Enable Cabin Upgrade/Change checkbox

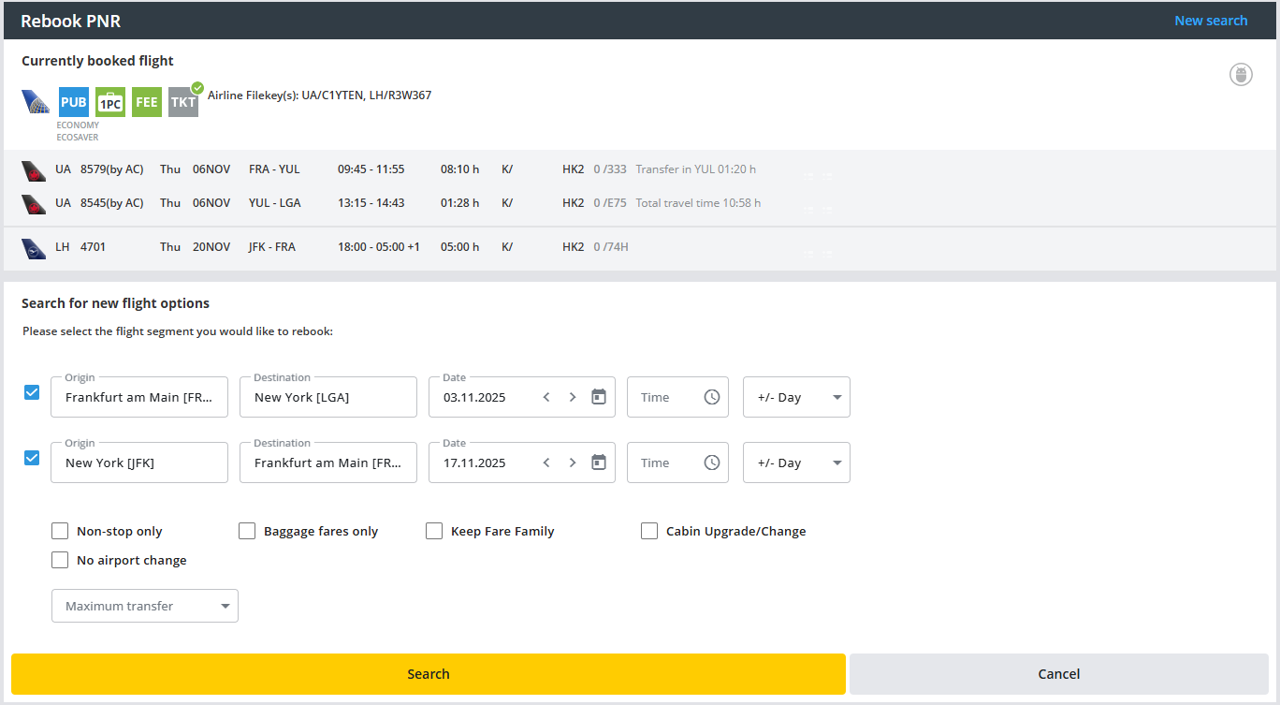pyautogui.click(x=649, y=531)
